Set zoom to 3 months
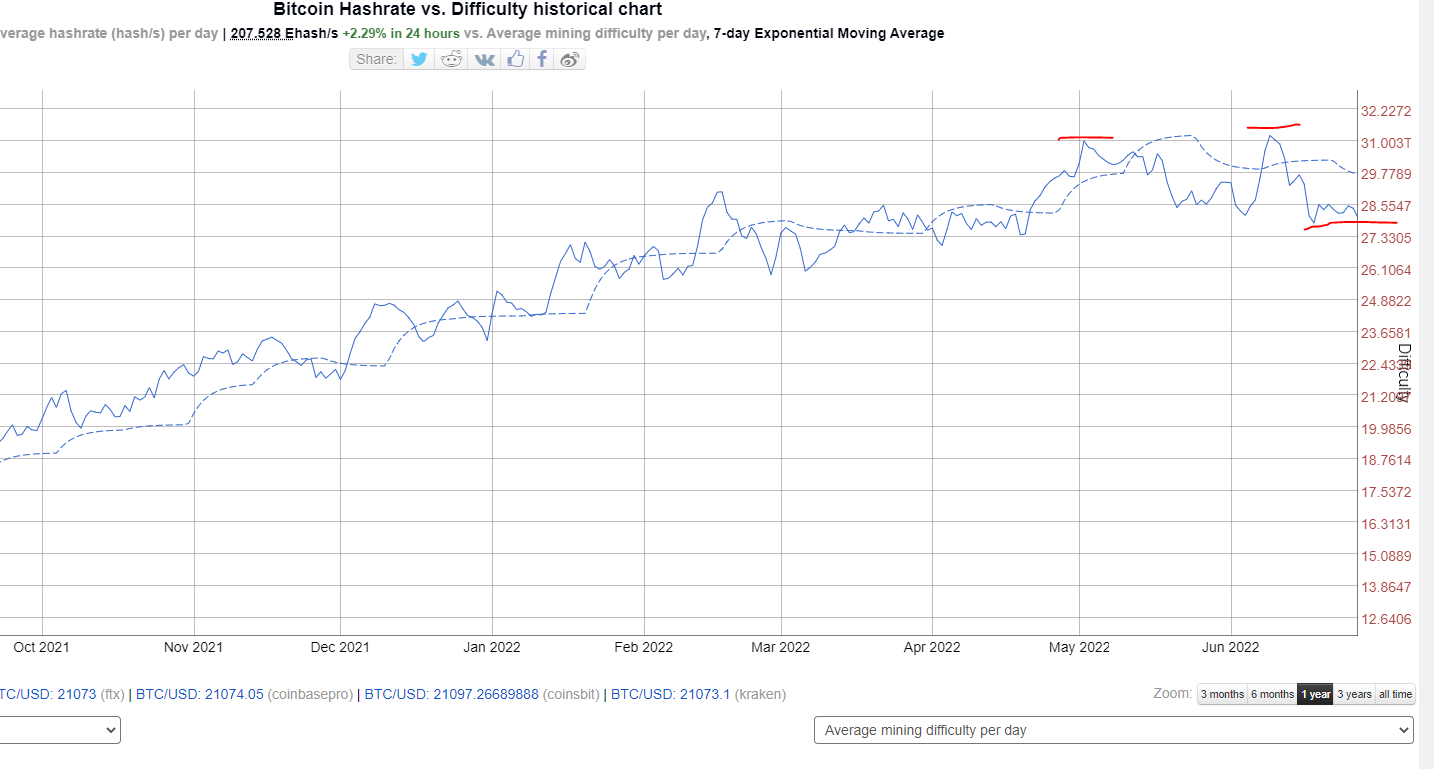 1222,694
